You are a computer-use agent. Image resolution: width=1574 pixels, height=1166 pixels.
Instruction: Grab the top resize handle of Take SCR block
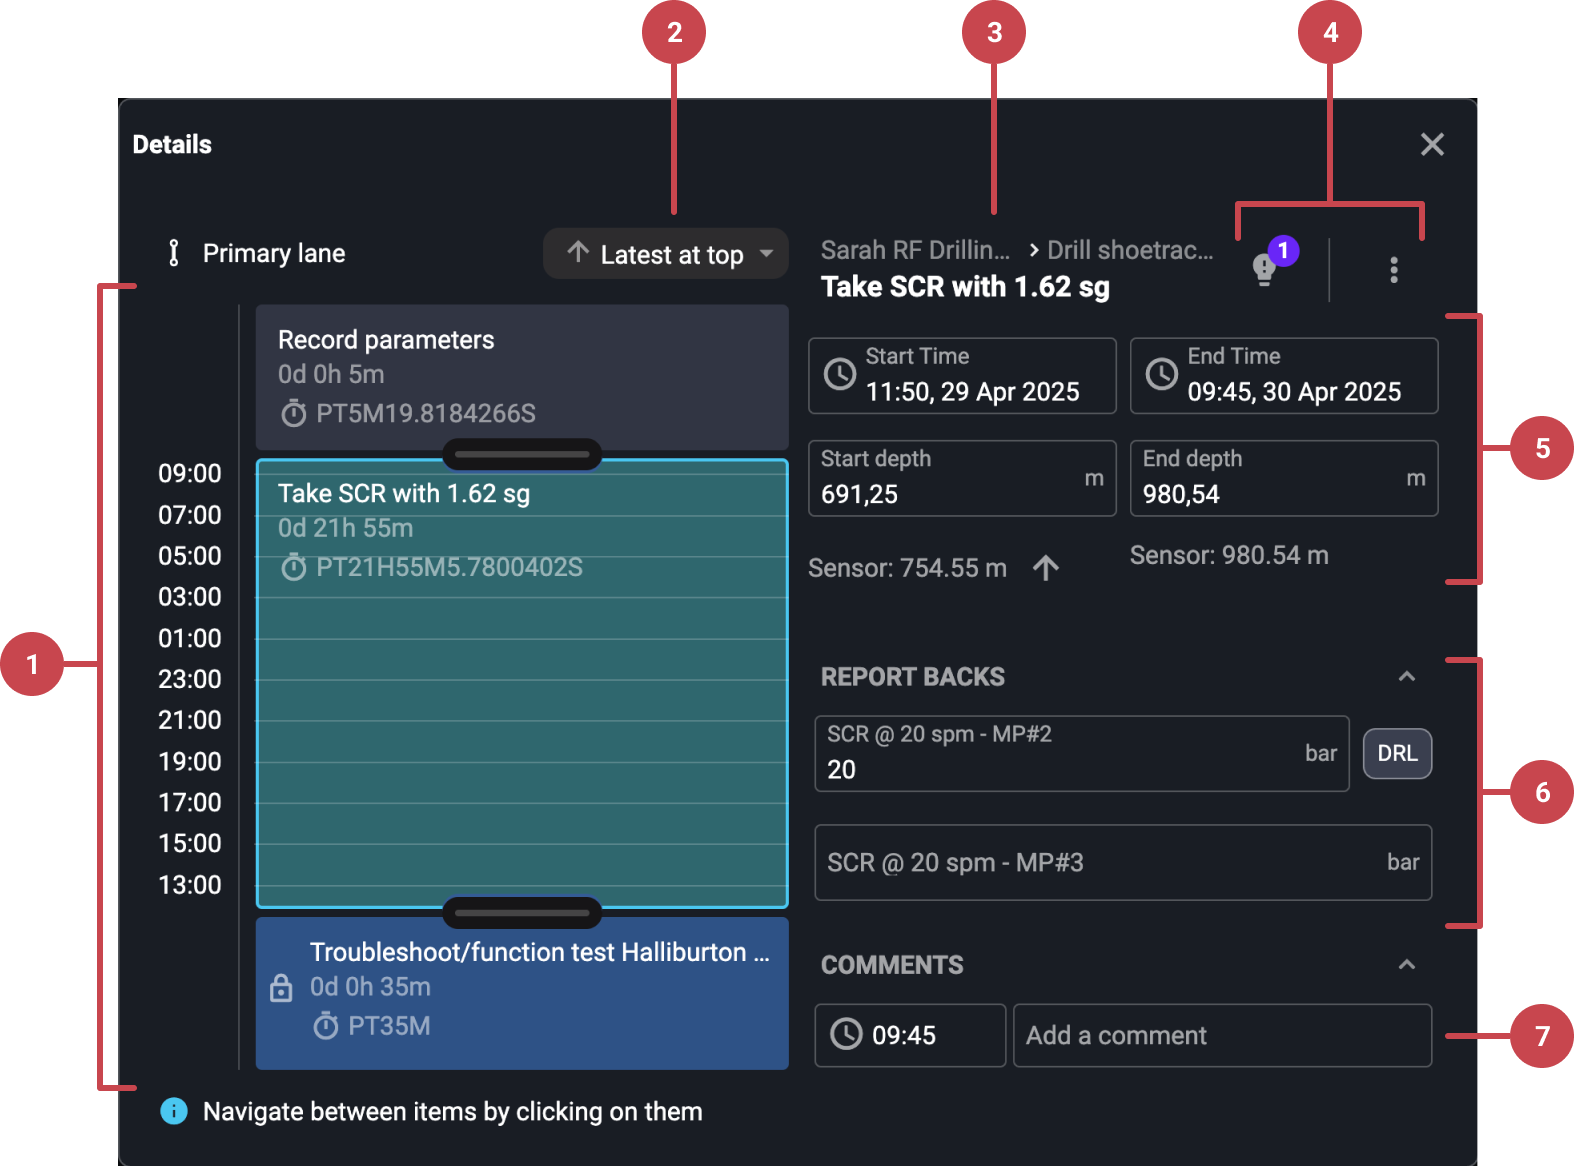(521, 454)
